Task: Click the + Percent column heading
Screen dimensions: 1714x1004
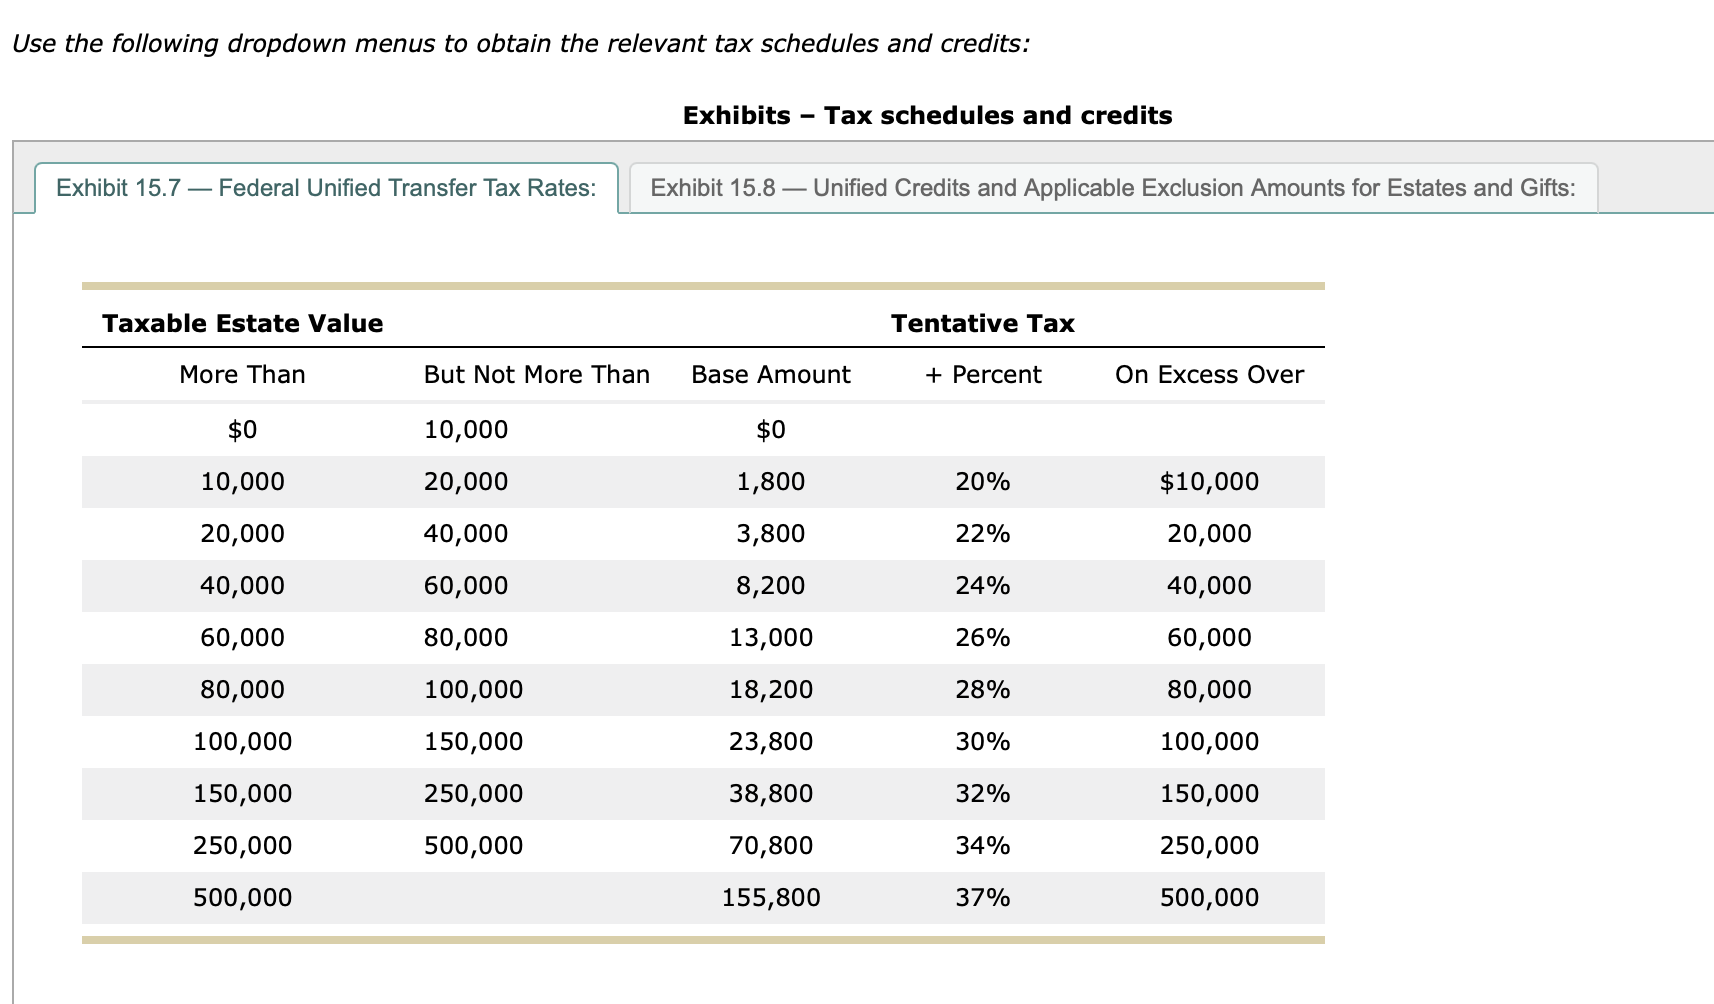Action: click(982, 374)
